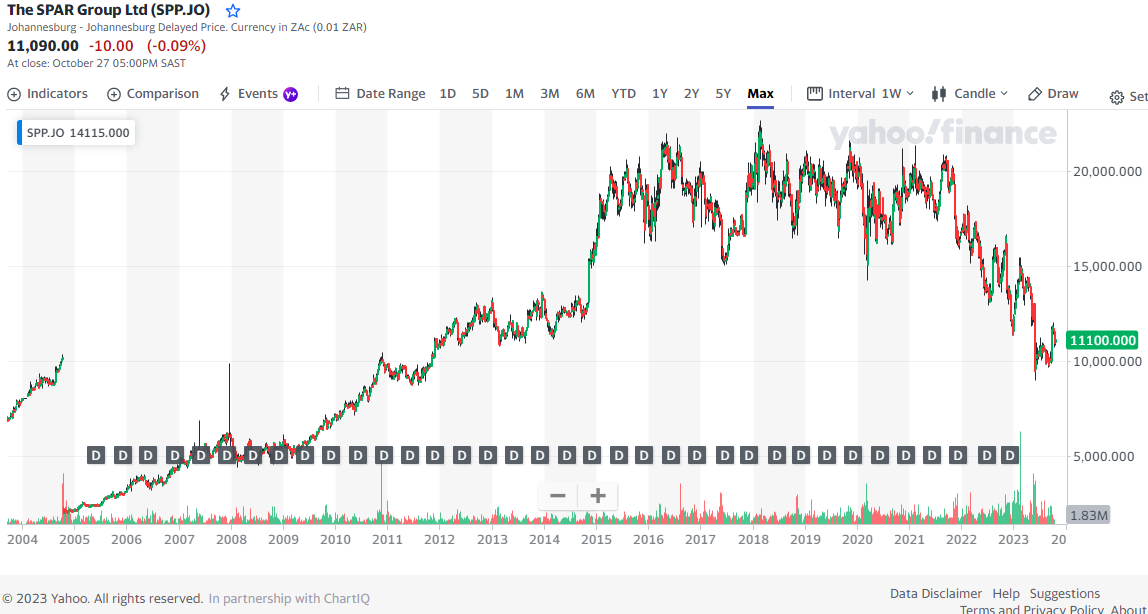Click the 2023 year axis label
This screenshot has width=1148, height=614.
pyautogui.click(x=1013, y=539)
